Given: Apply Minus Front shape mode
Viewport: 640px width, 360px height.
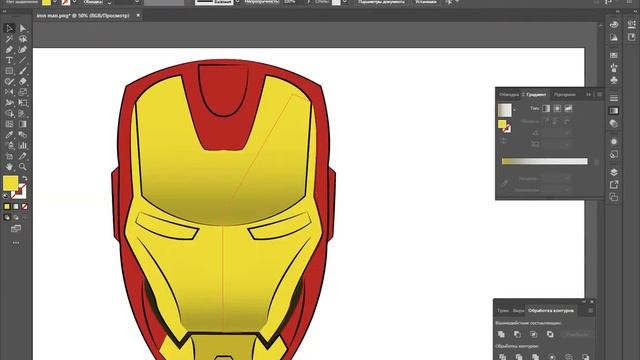Looking at the screenshot, I should [517, 334].
